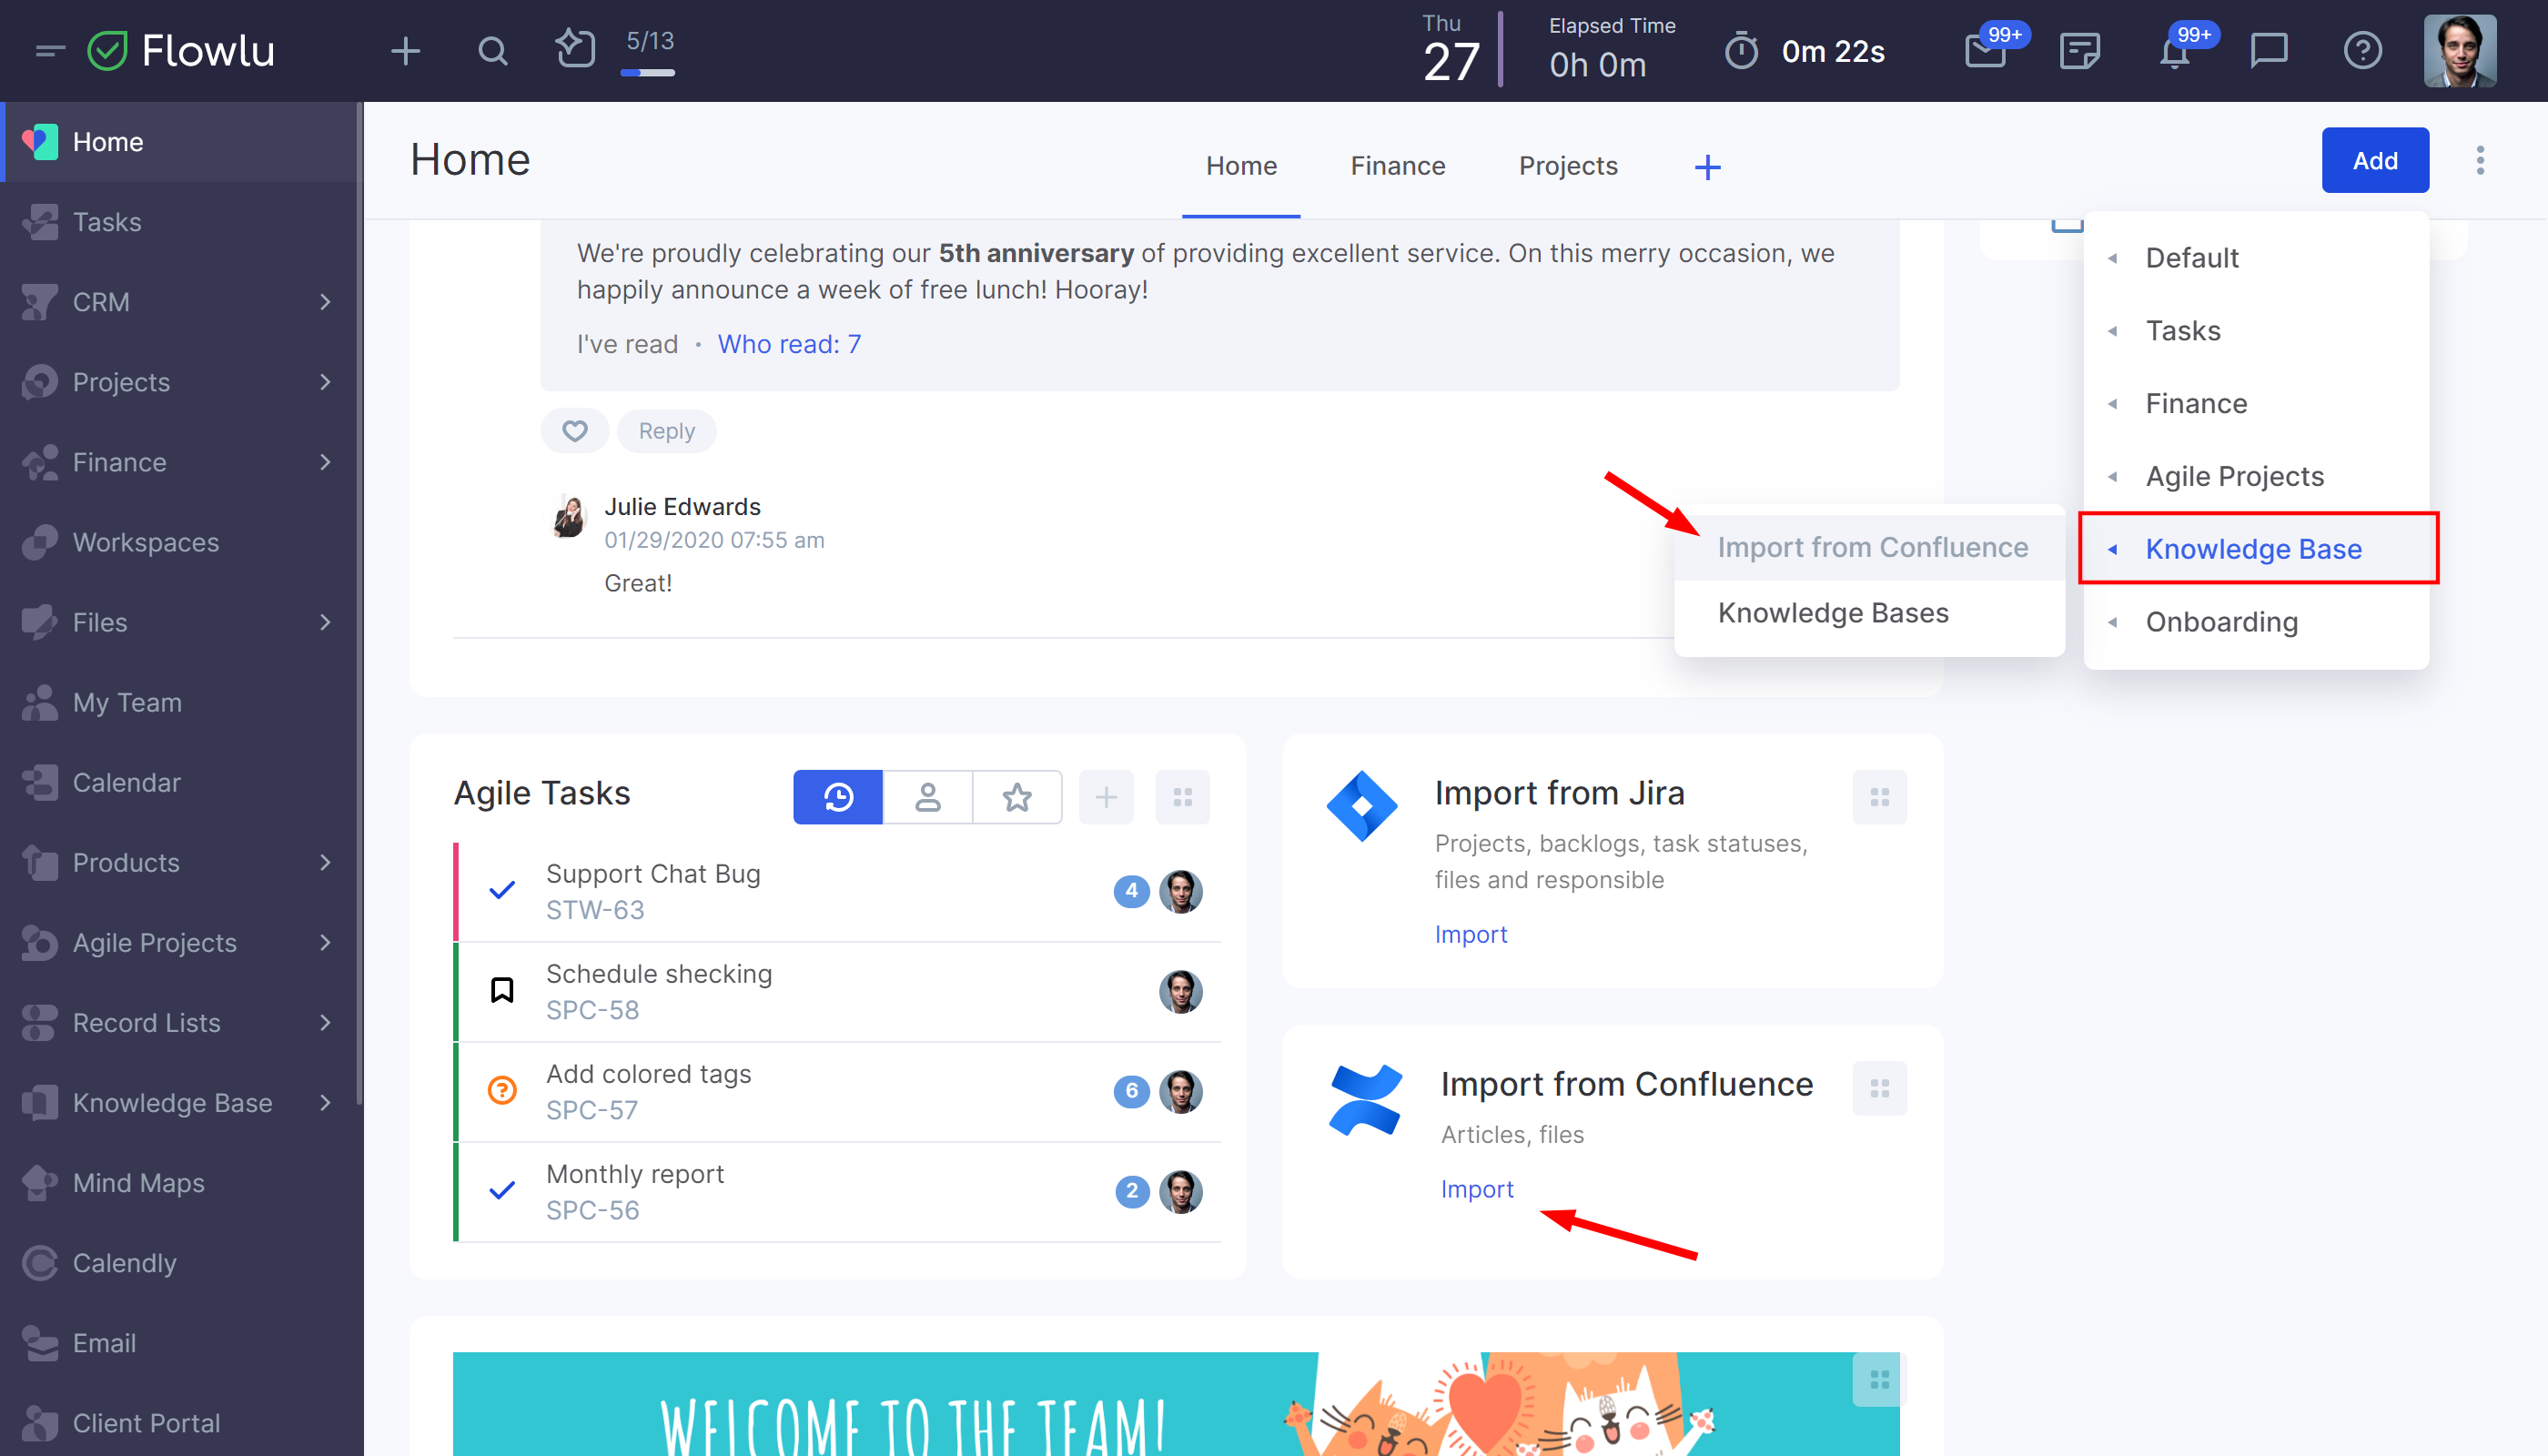Select Import from Confluence in submenu

1871,547
